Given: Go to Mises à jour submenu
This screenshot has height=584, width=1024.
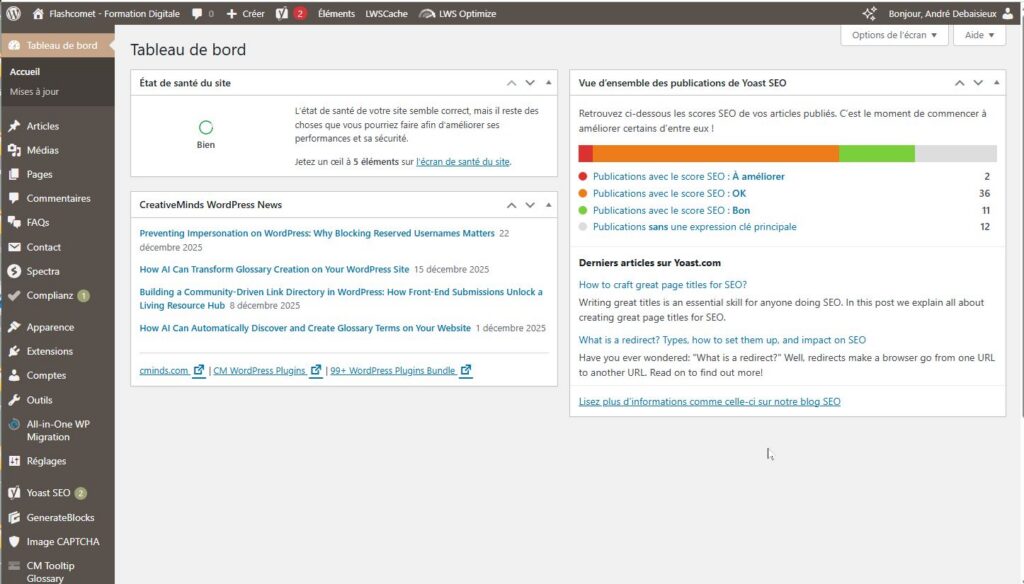Looking at the screenshot, I should [34, 91].
